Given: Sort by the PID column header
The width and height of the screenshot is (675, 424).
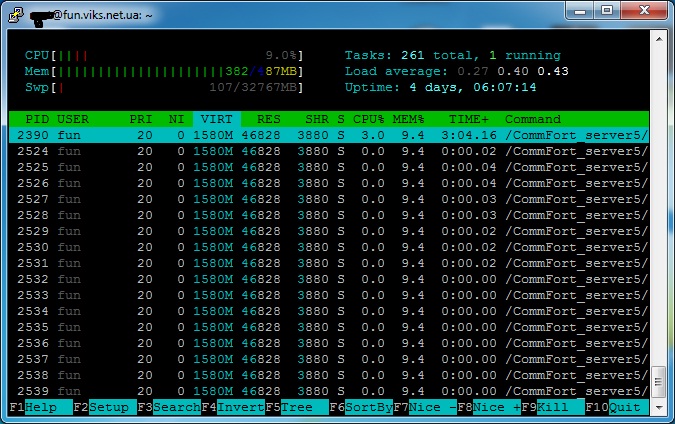Looking at the screenshot, I should (37, 119).
